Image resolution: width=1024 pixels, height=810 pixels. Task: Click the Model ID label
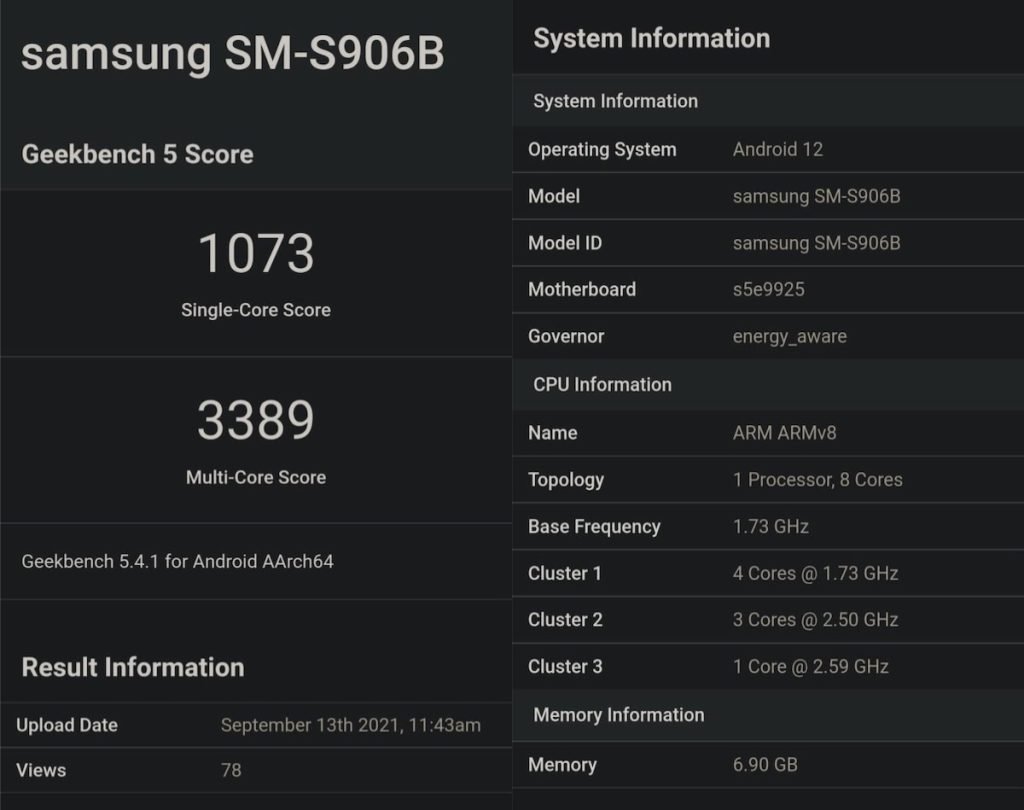565,243
